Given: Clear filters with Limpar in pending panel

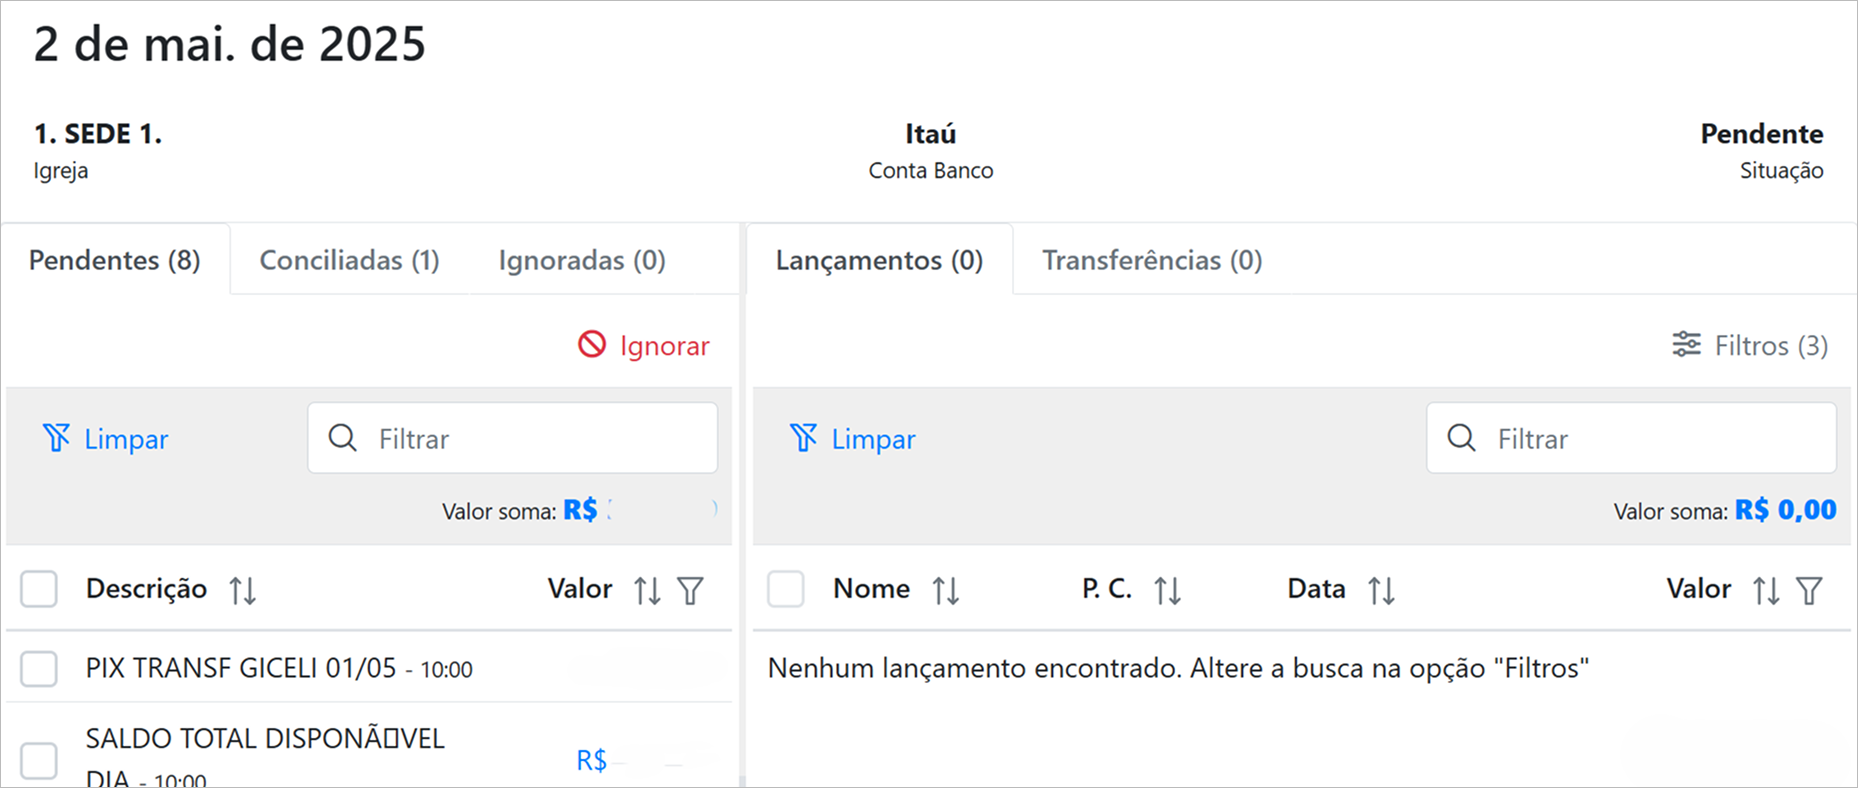Looking at the screenshot, I should click(106, 438).
